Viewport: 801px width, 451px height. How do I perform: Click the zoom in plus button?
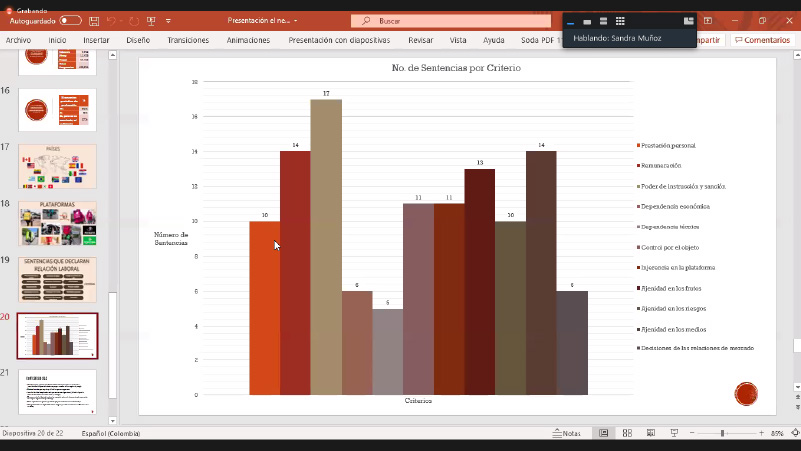(761, 433)
